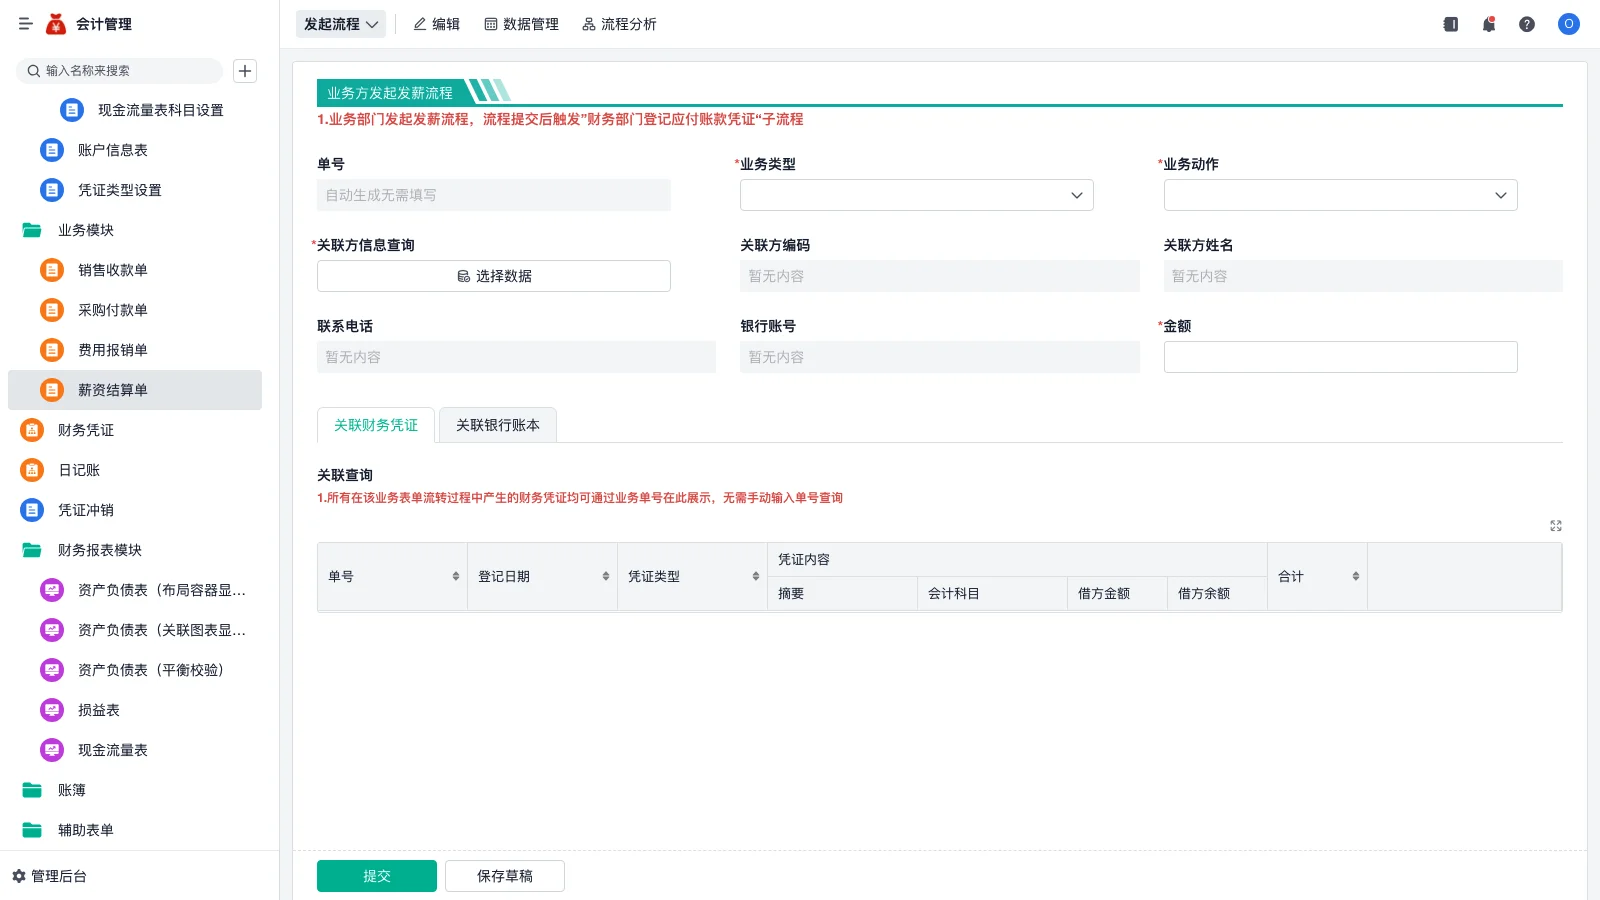Expand the associated query table to fullscreen
The width and height of the screenshot is (1600, 900).
(x=1556, y=526)
